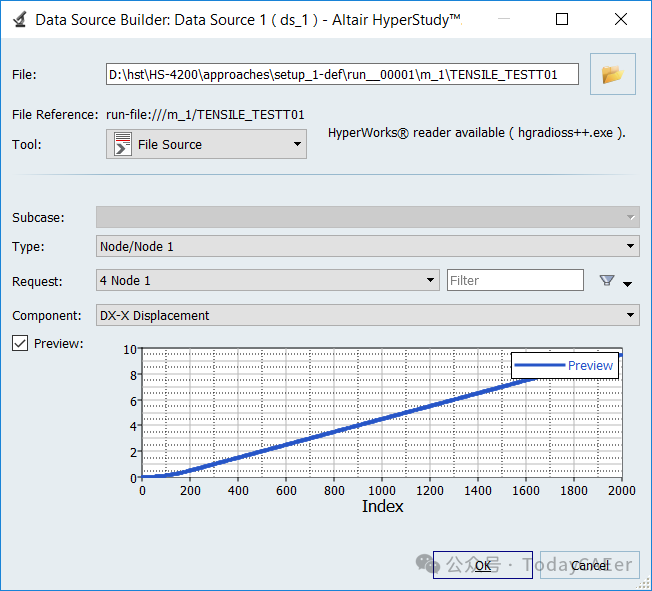Click the Index axis label under the plot
The height and width of the screenshot is (591, 652).
pos(383,506)
